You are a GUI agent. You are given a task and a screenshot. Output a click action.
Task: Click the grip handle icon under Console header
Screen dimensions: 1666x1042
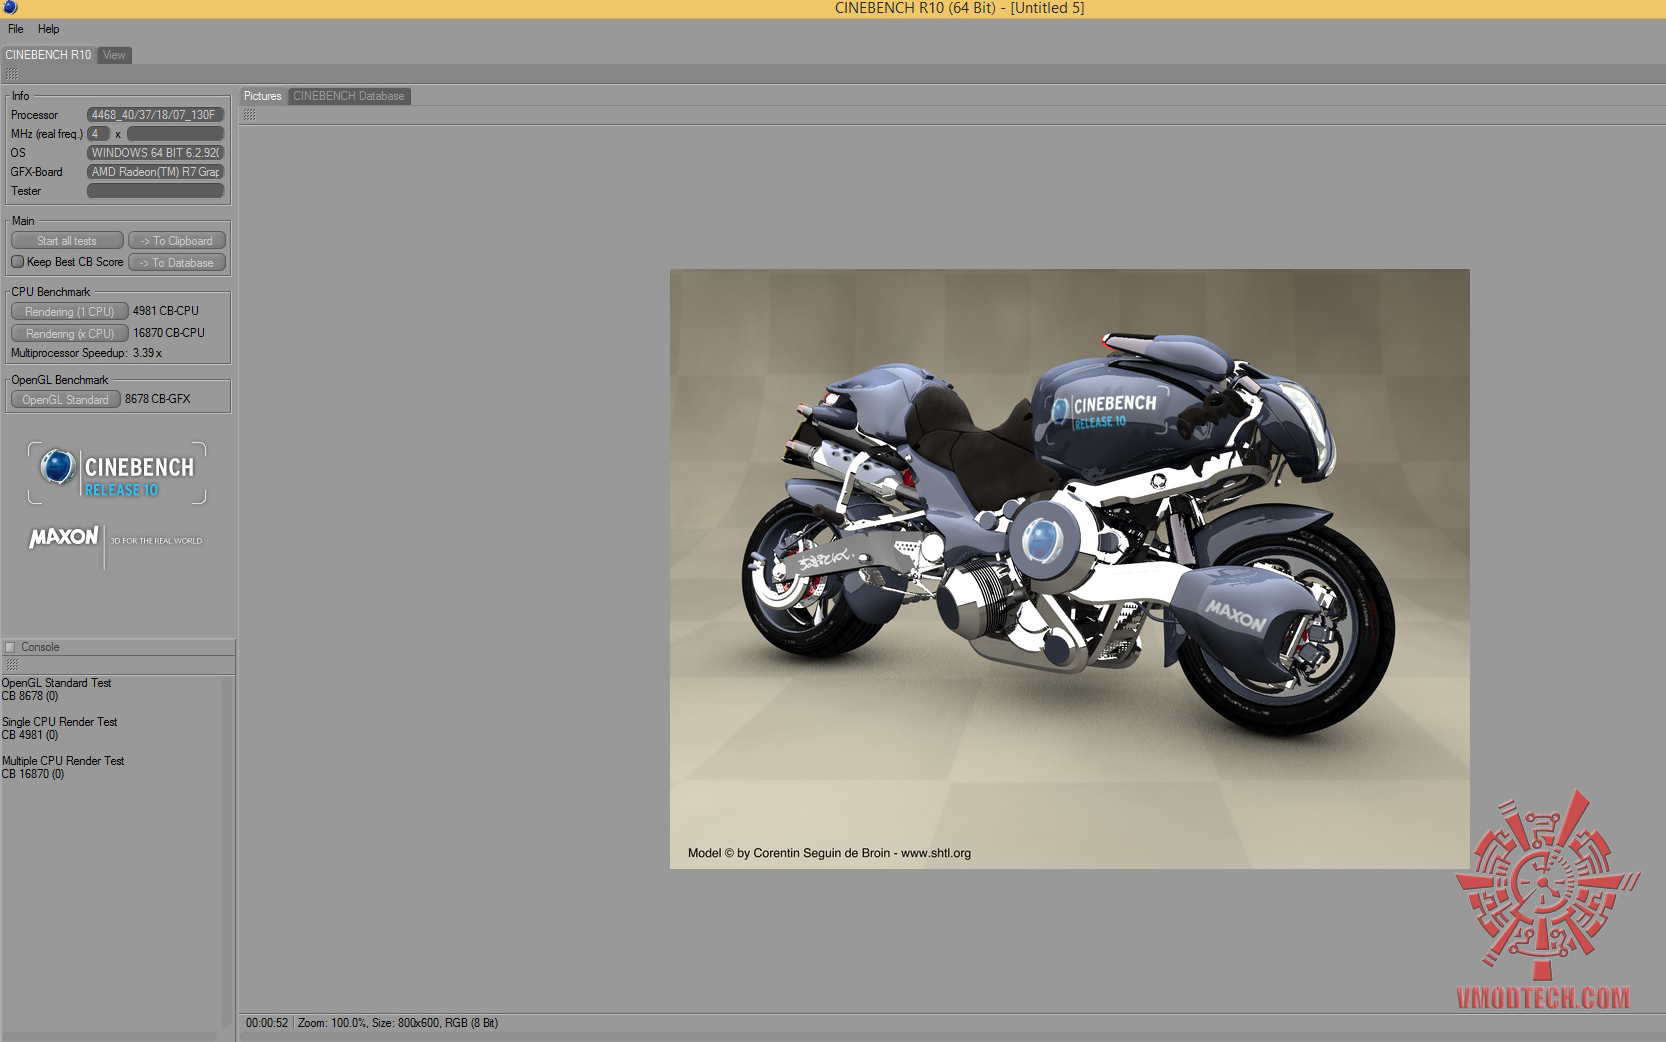point(12,665)
